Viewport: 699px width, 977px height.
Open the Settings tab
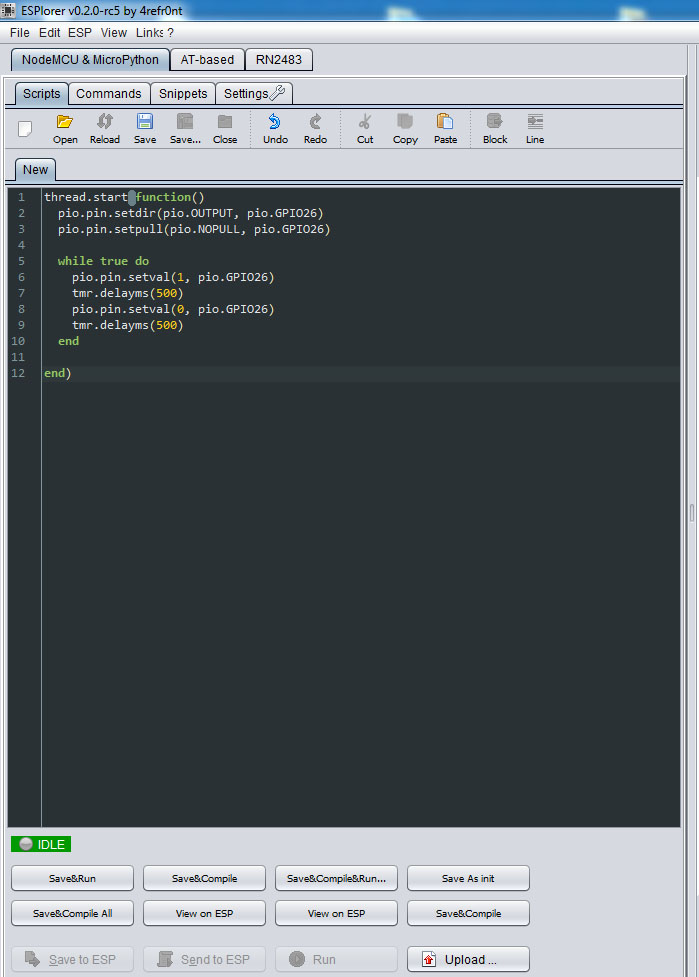(254, 94)
